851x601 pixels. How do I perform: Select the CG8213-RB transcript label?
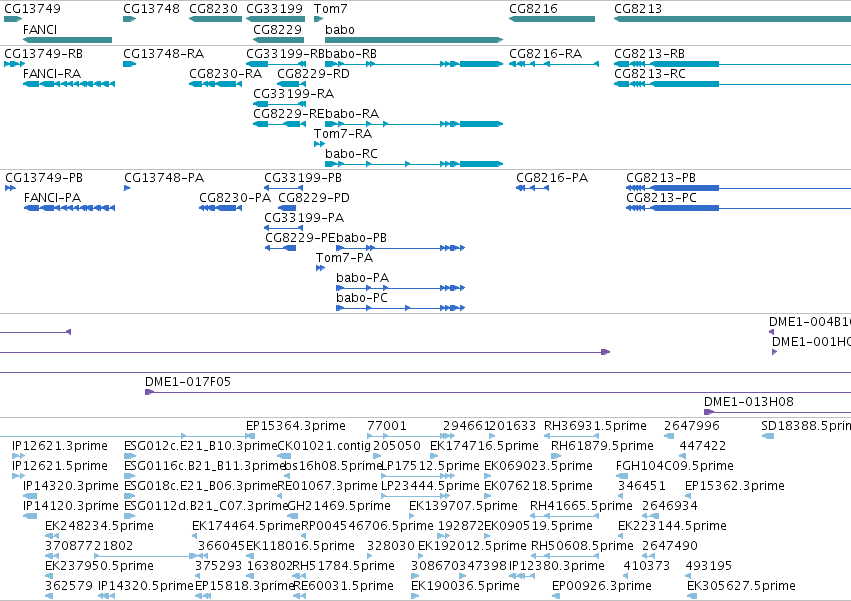[x=649, y=54]
